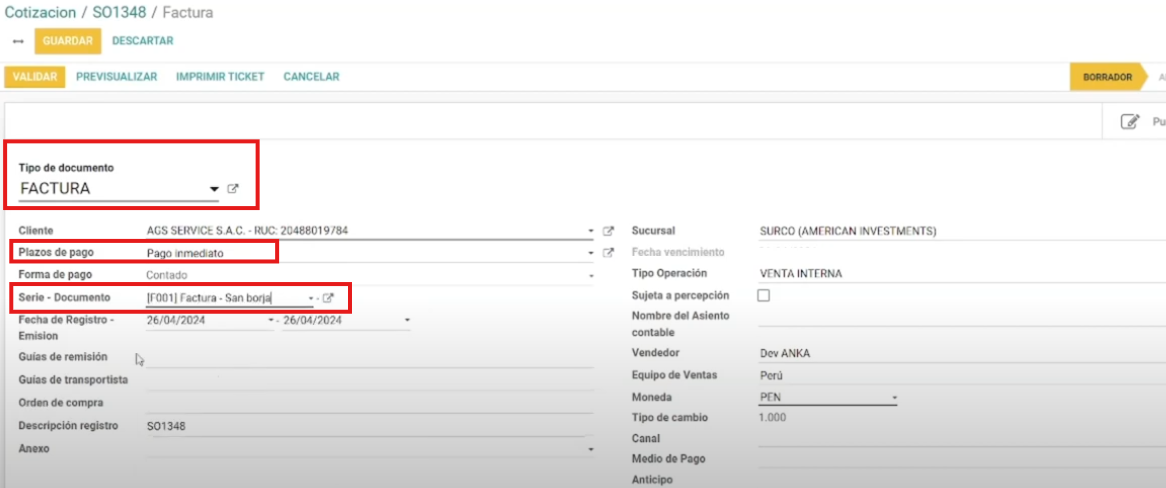Toggle the Sujeta a percepción checkbox
Image resolution: width=1166 pixels, height=488 pixels.
[x=765, y=296]
